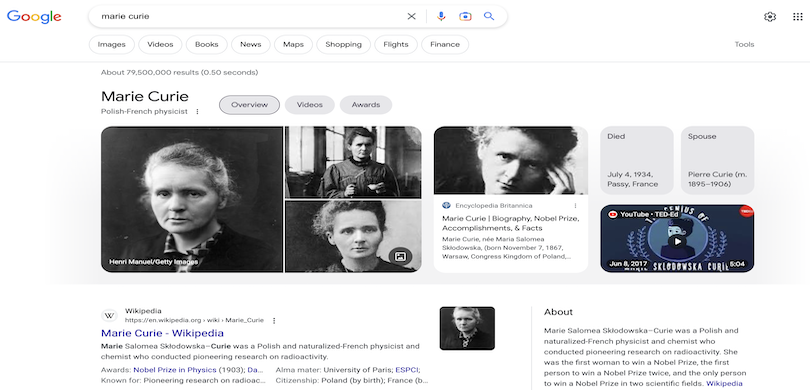Open Google settings gear icon
Screen dimensions: 810x390
(x=770, y=17)
